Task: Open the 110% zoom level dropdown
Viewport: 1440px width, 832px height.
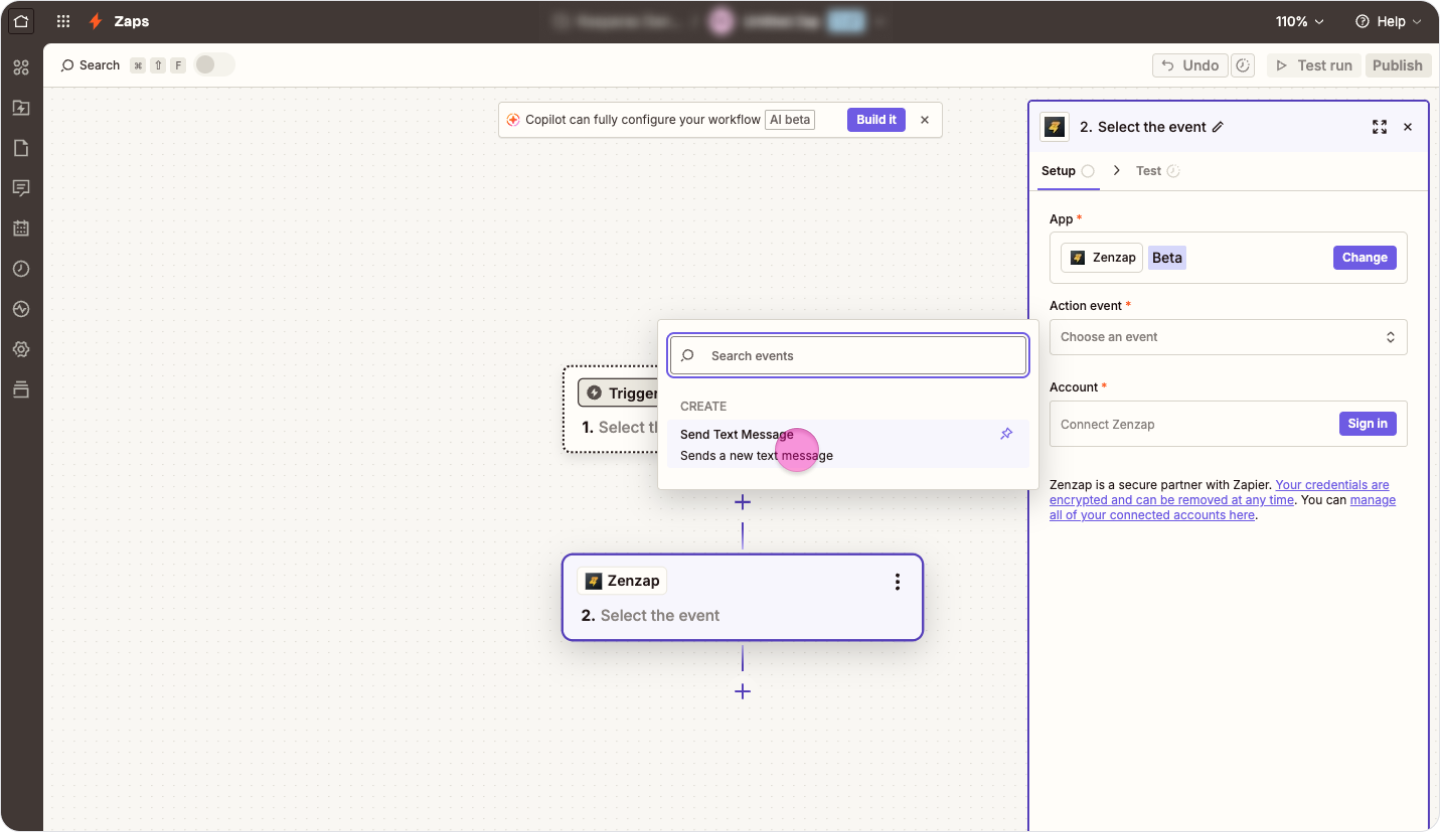Action: (1299, 21)
